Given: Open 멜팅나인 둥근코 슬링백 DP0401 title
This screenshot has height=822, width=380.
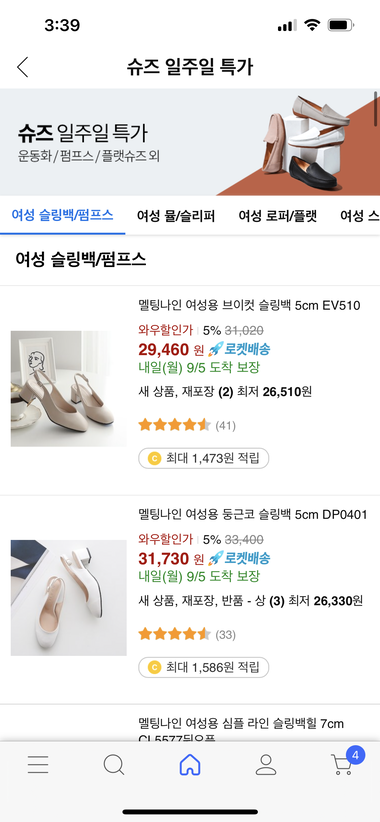Looking at the screenshot, I should click(253, 514).
